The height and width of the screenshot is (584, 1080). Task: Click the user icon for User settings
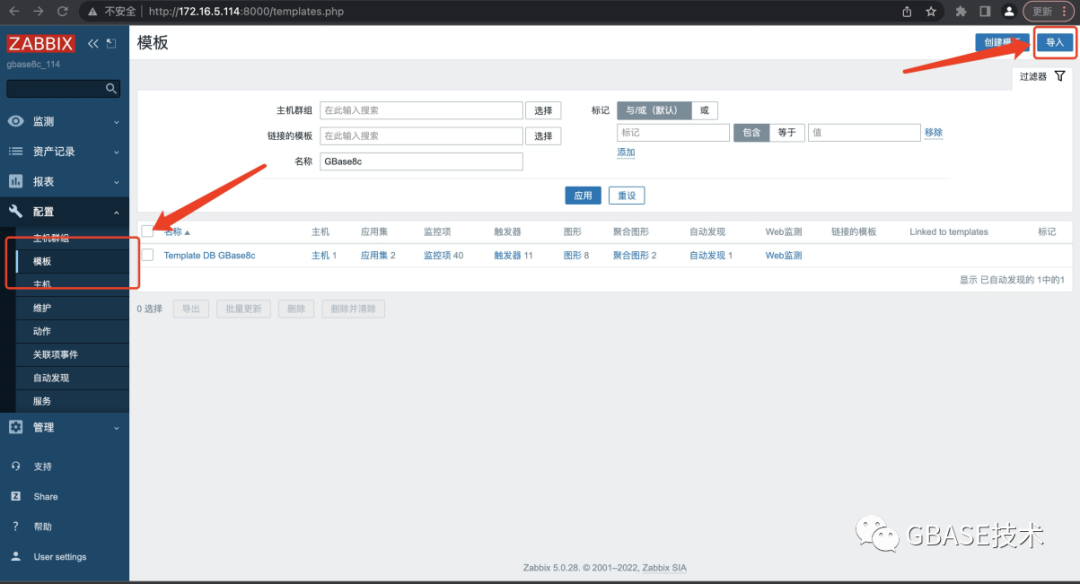click(x=16, y=556)
